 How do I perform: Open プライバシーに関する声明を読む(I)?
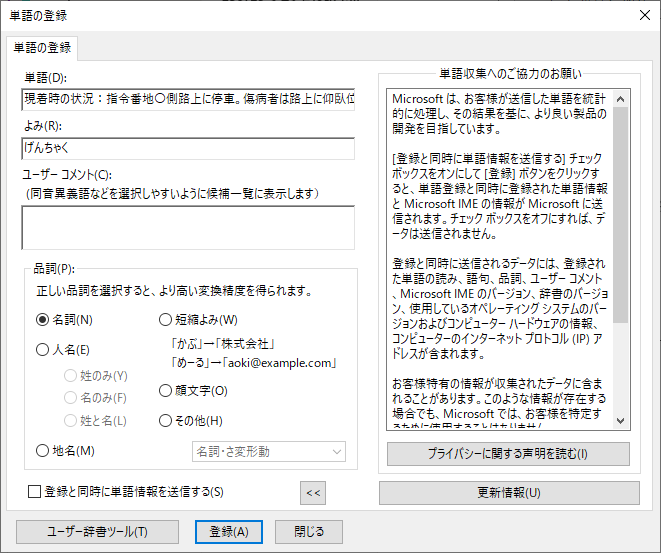[509, 454]
